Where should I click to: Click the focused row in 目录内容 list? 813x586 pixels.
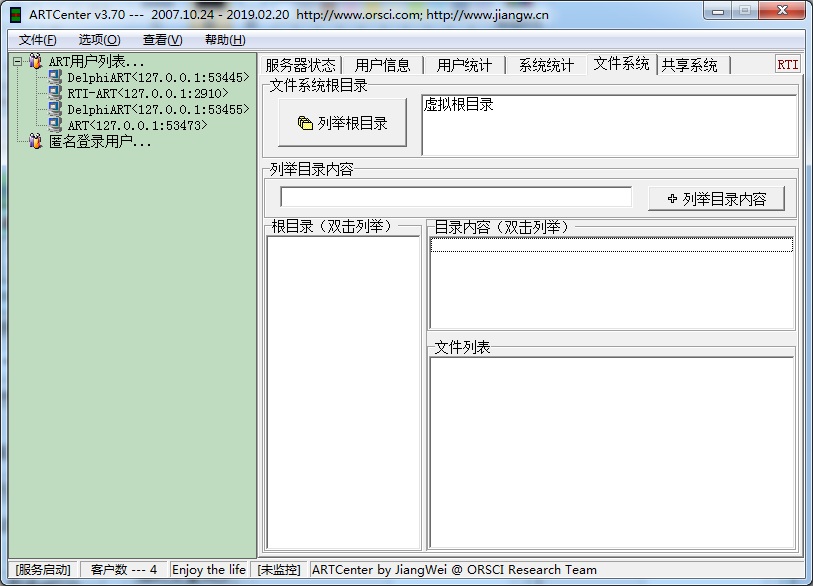click(x=611, y=245)
